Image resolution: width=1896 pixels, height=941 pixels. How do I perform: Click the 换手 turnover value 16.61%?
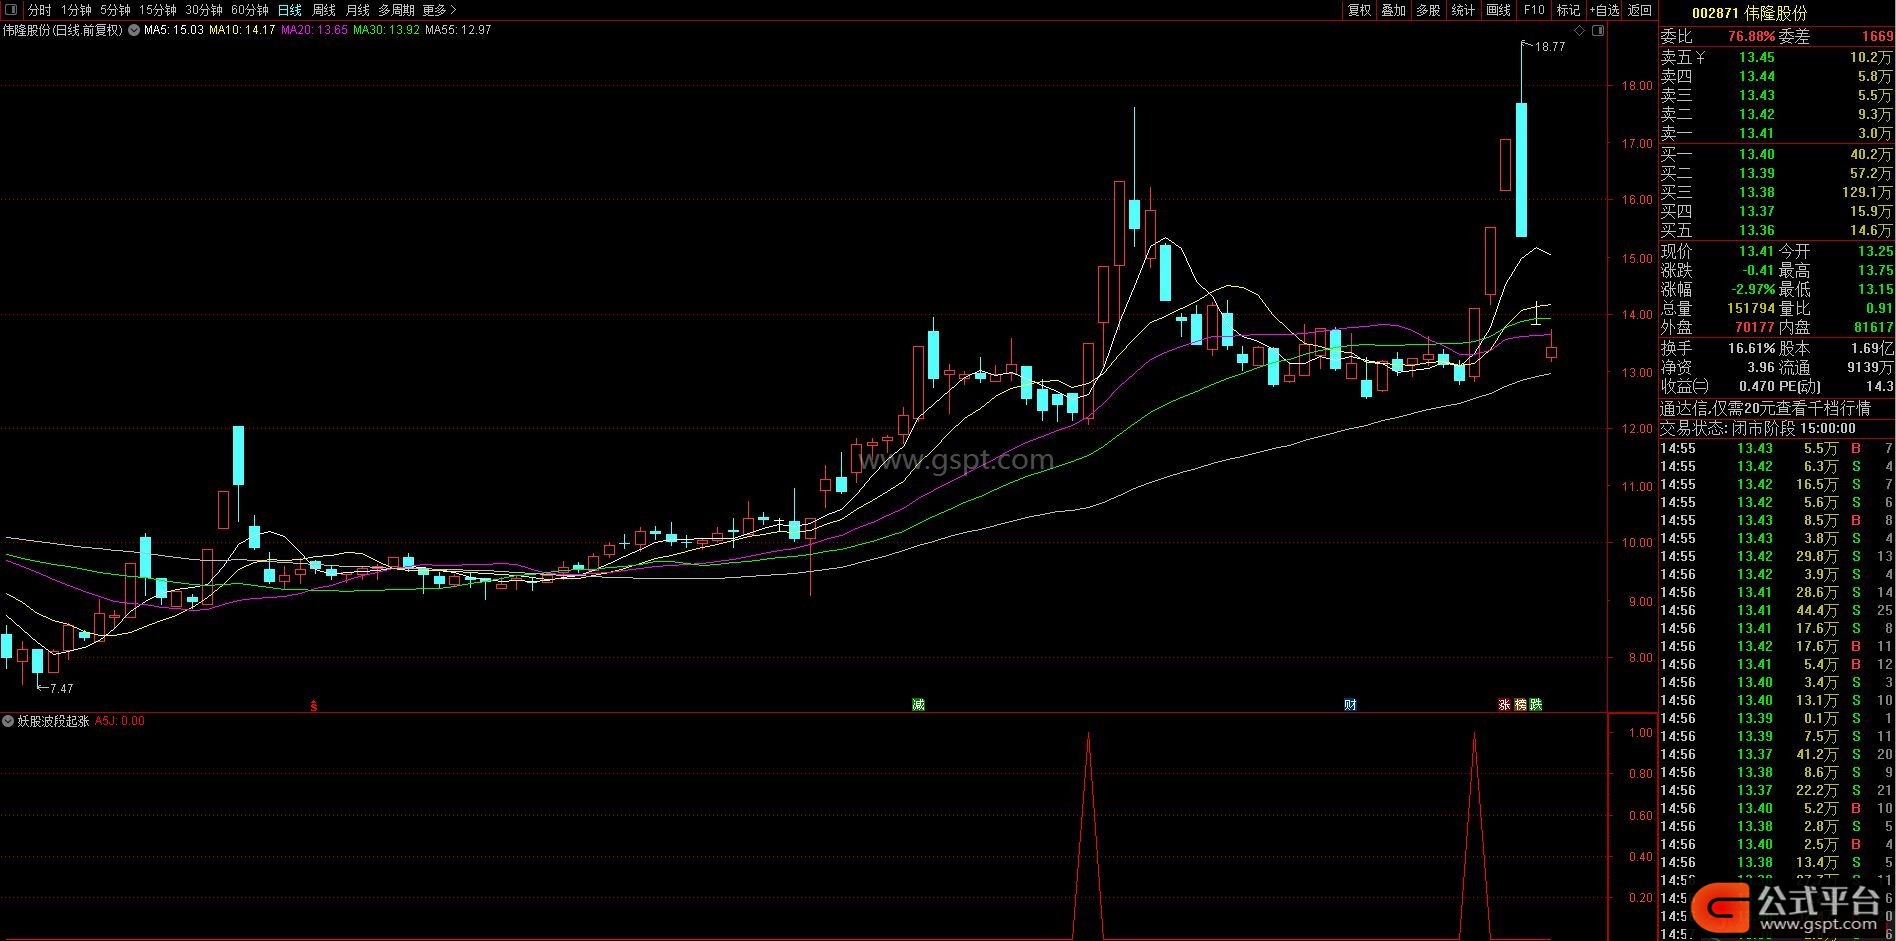click(1751, 348)
